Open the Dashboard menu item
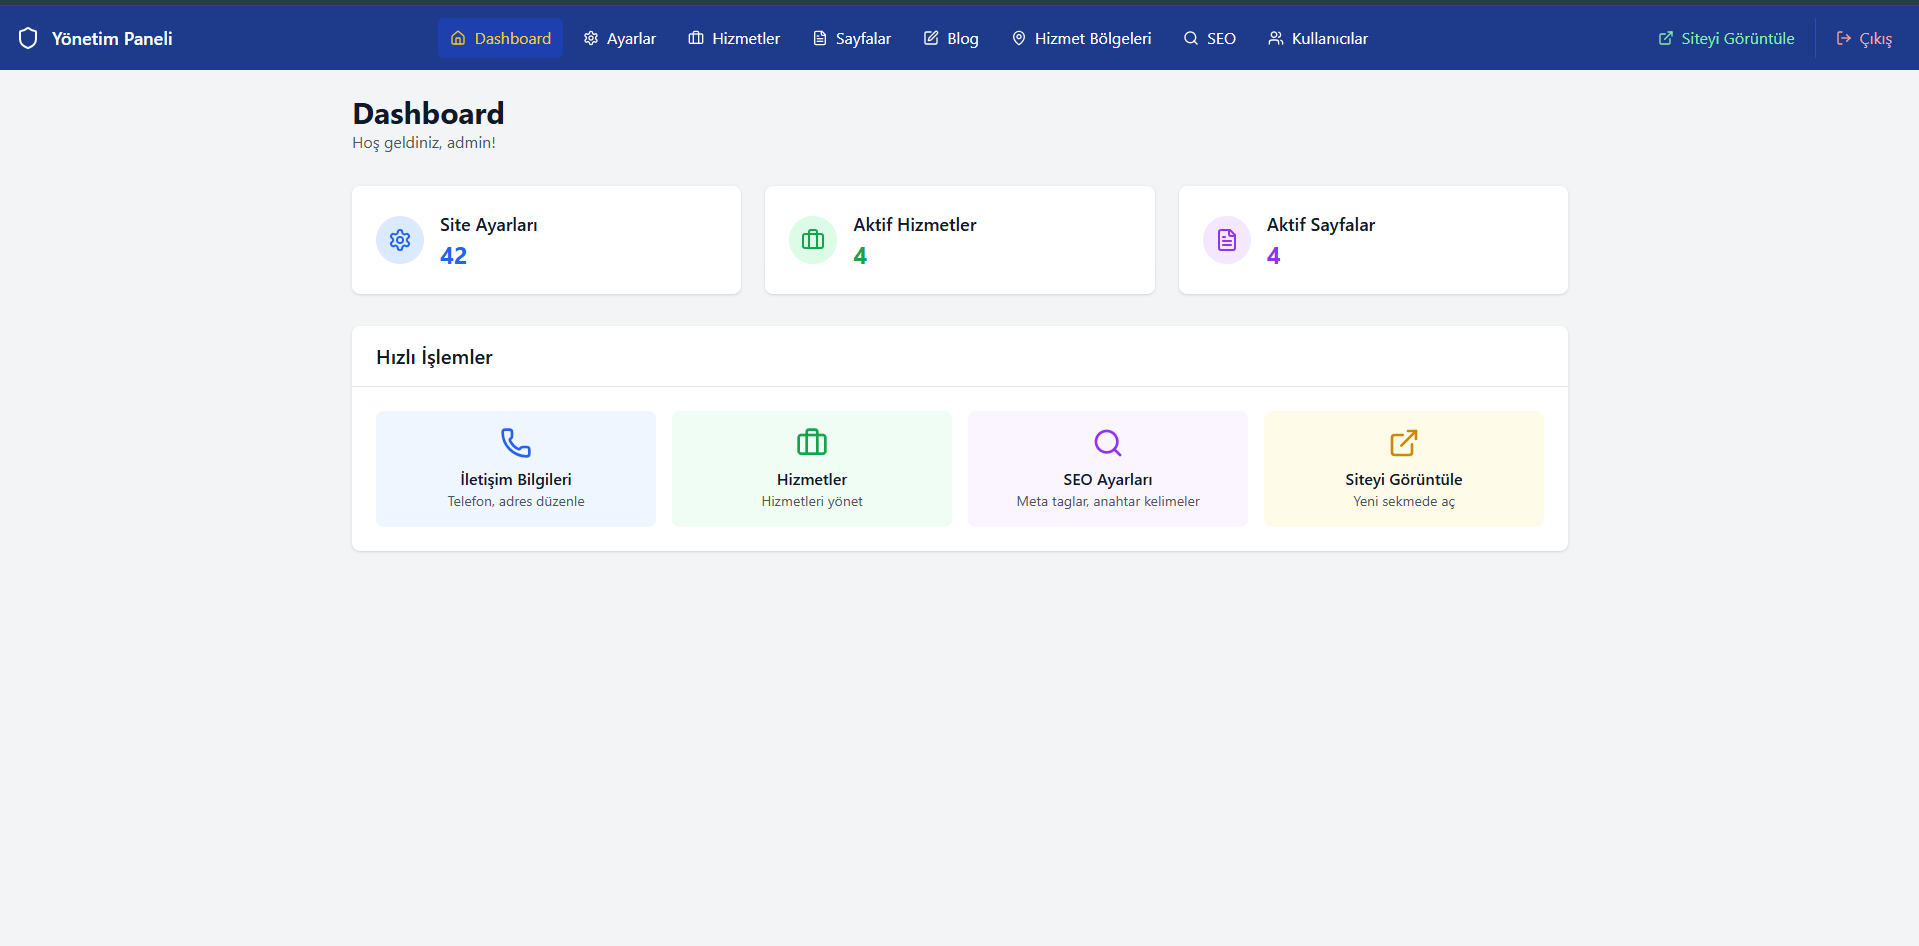This screenshot has height=946, width=1919. point(500,38)
